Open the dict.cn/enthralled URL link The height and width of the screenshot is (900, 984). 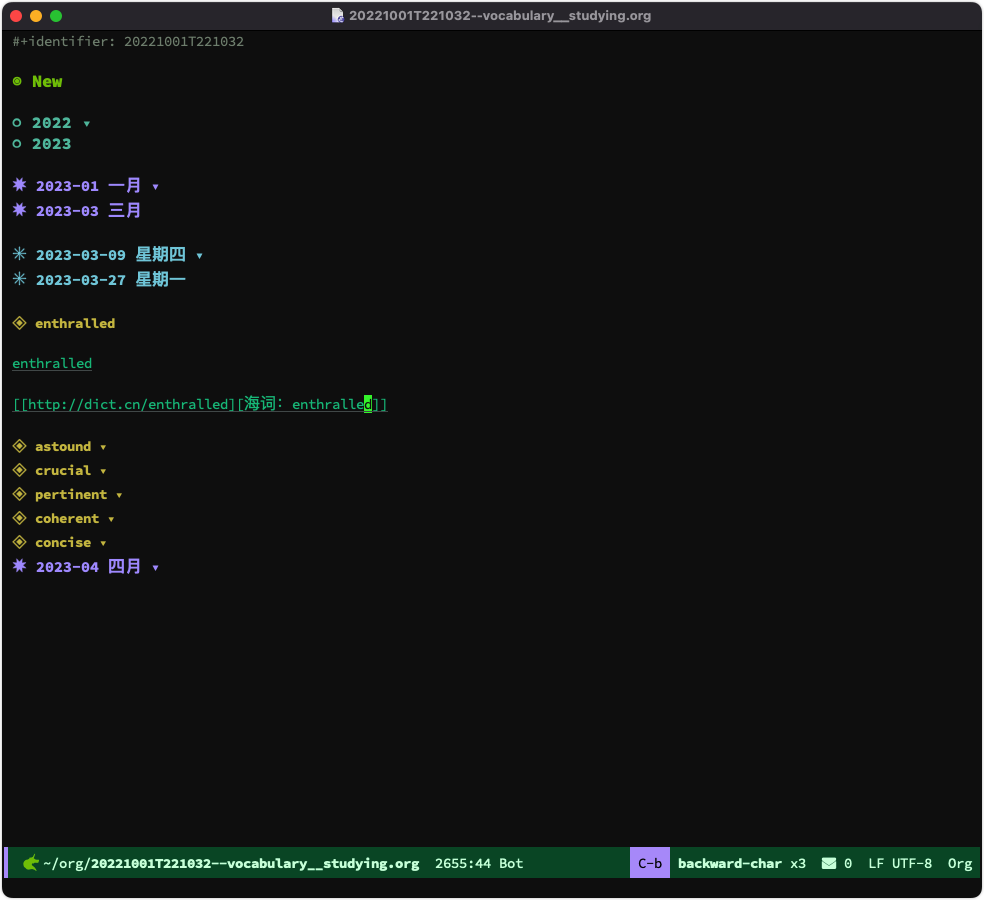(128, 404)
